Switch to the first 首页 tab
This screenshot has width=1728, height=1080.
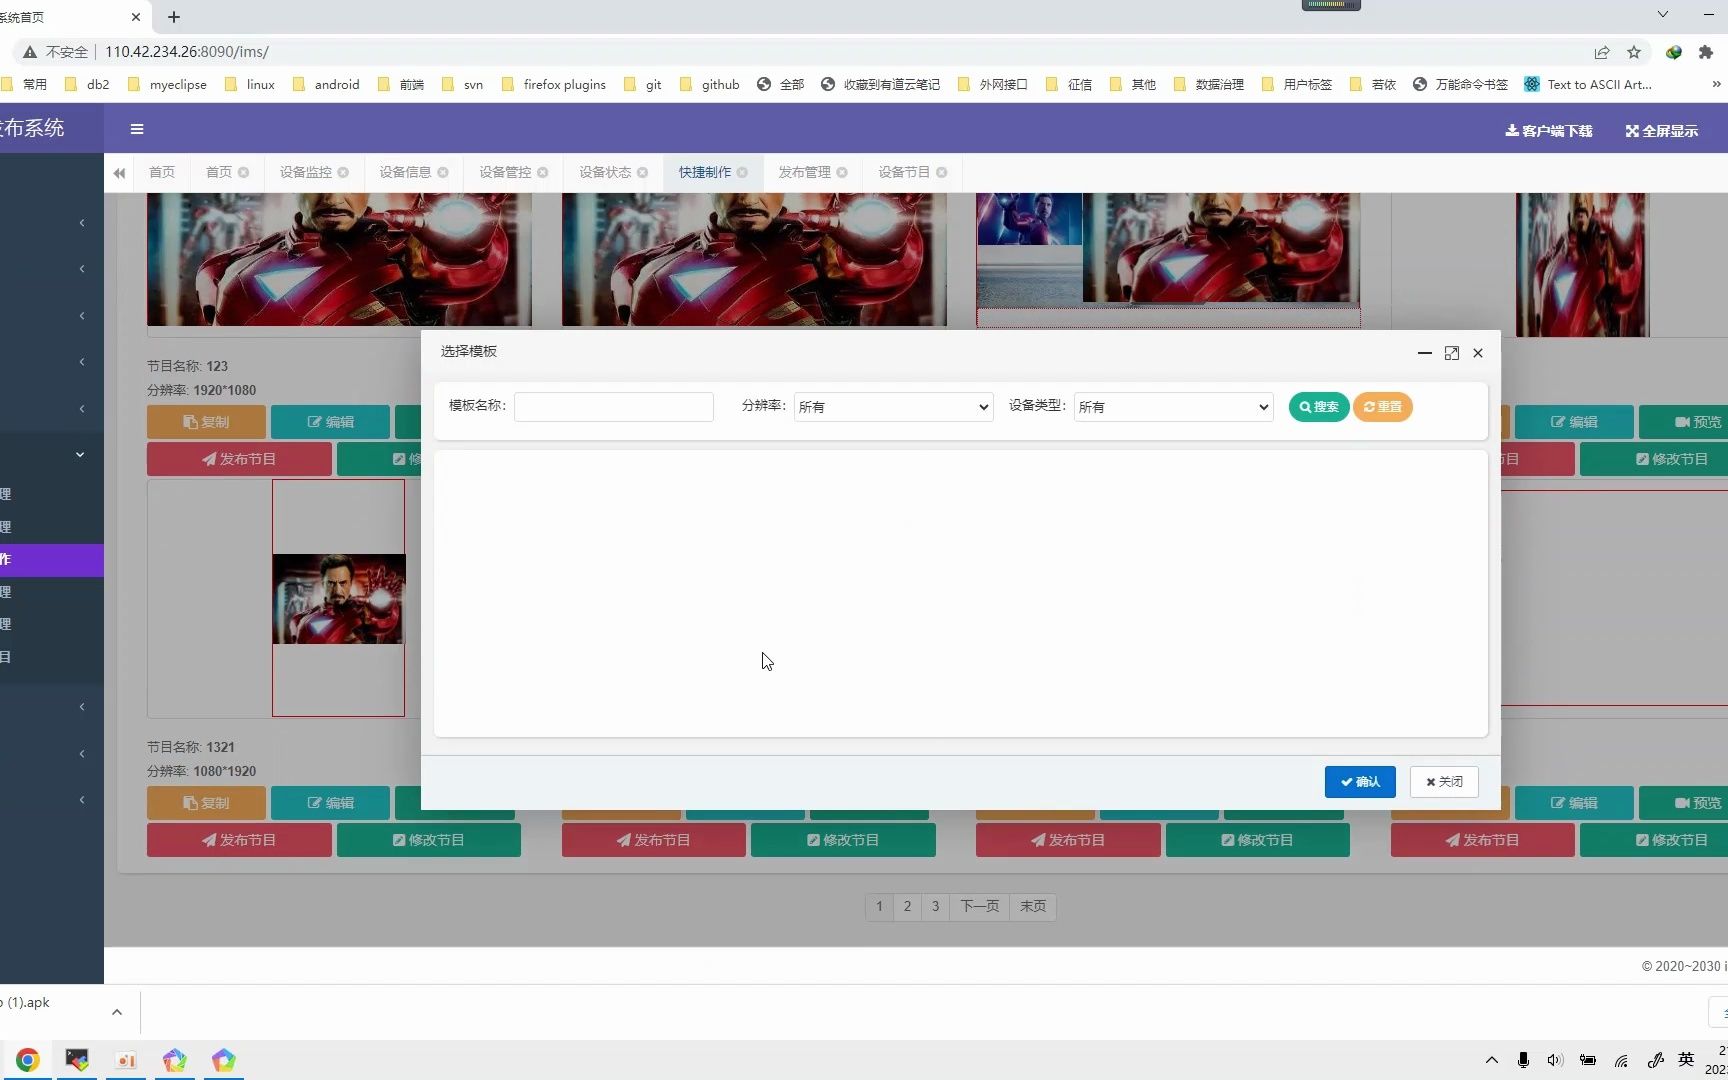coord(162,172)
